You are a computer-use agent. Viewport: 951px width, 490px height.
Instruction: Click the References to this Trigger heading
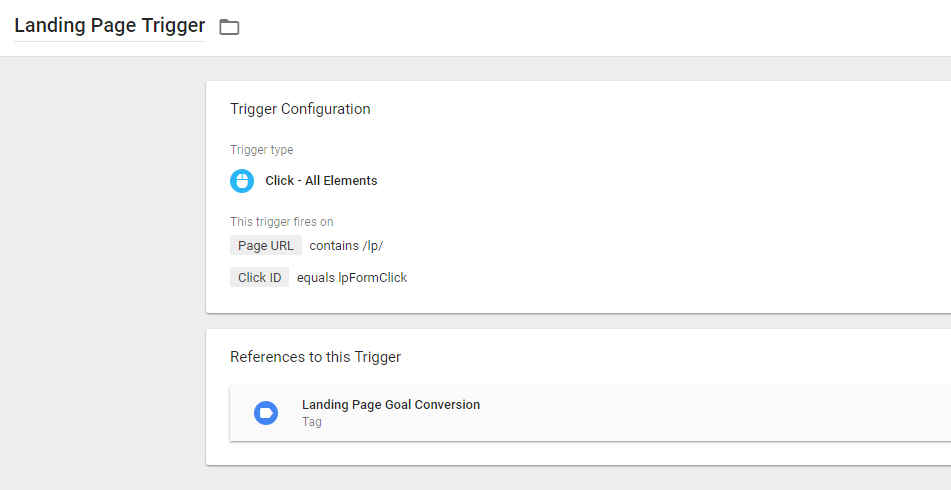coord(315,357)
